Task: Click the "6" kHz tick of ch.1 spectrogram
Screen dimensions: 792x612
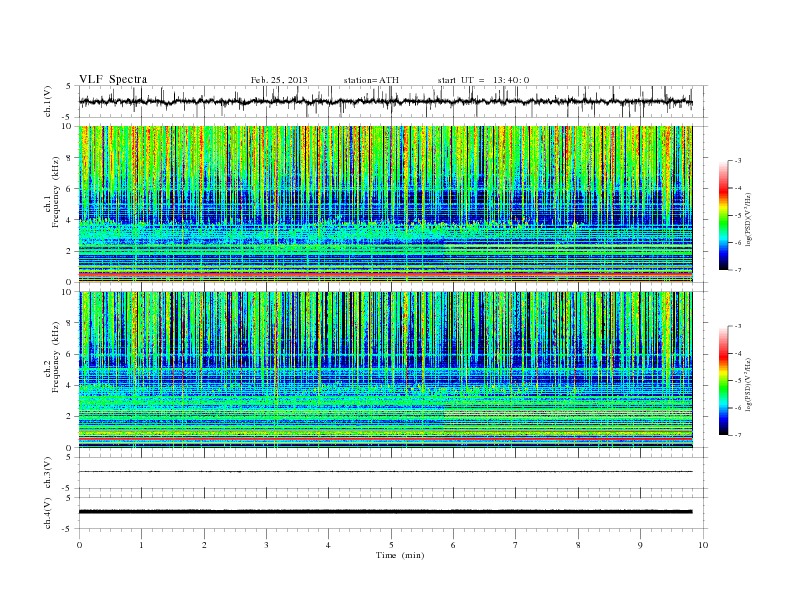Action: point(70,189)
